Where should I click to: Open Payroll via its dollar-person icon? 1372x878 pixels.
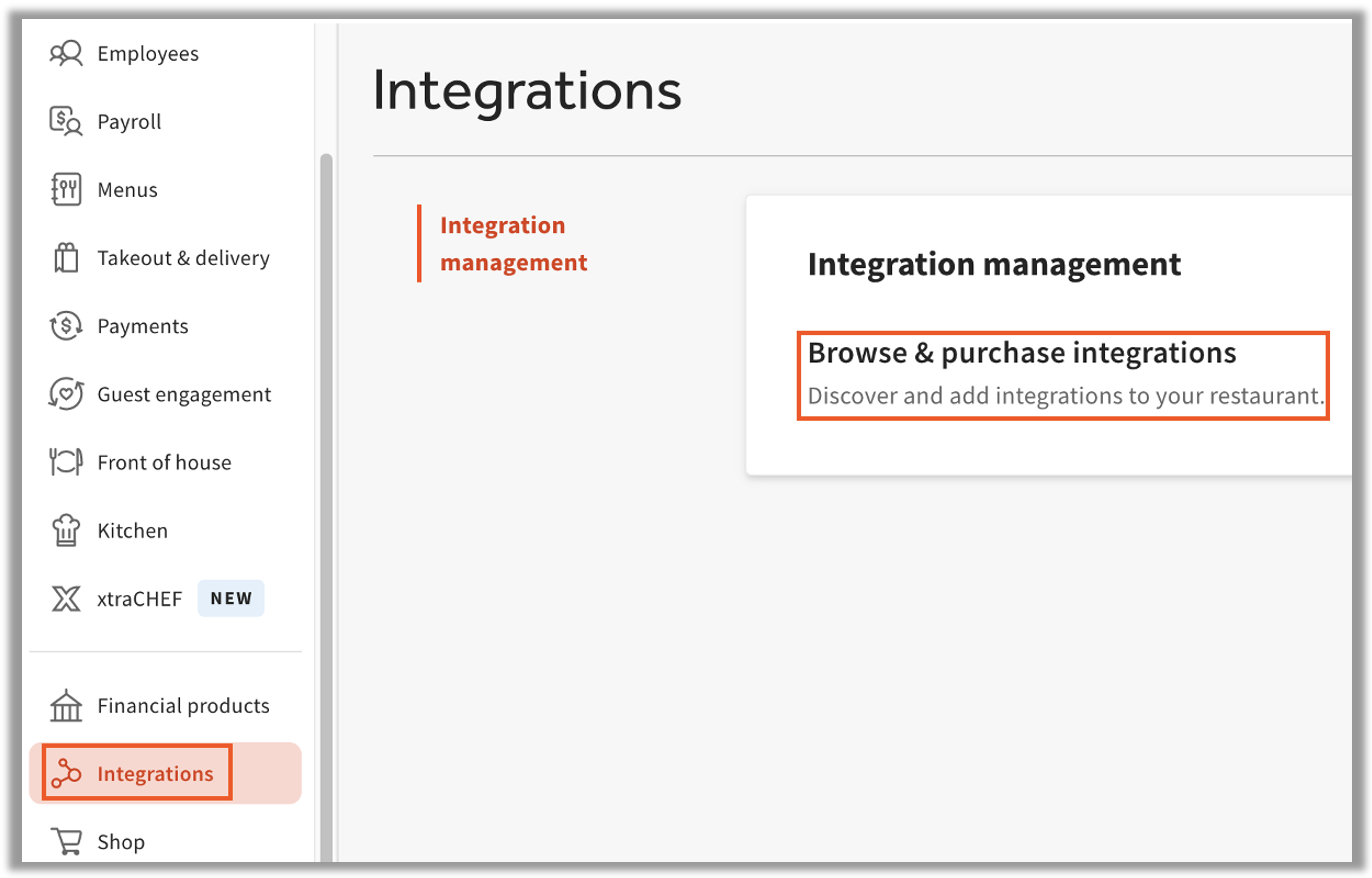pos(65,122)
